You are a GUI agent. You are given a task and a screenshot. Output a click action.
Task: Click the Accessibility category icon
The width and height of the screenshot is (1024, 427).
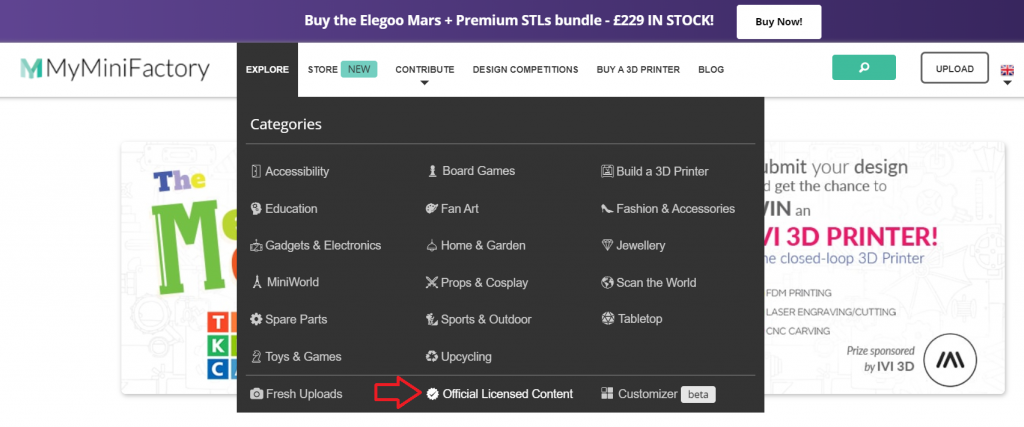(256, 172)
